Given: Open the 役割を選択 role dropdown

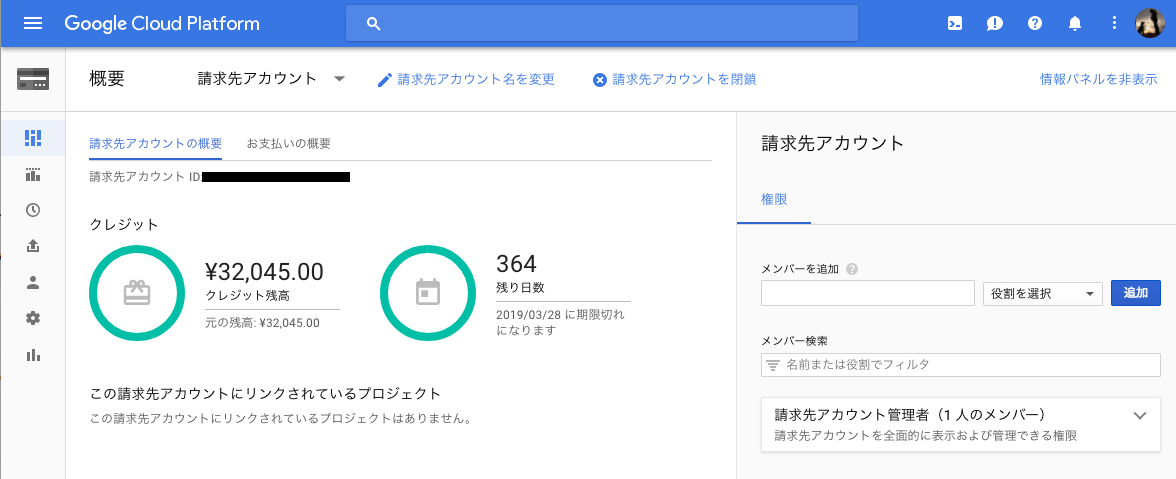Looking at the screenshot, I should point(1043,293).
